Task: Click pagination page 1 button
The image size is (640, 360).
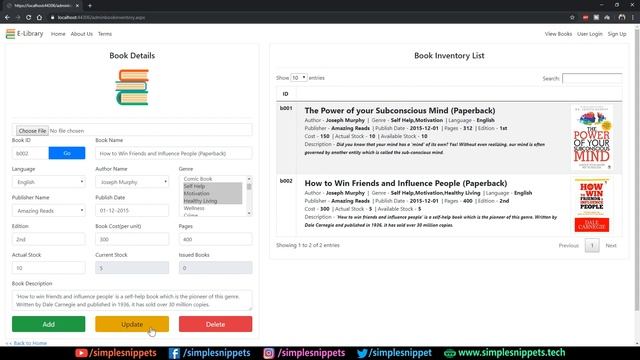Action: 592,245
